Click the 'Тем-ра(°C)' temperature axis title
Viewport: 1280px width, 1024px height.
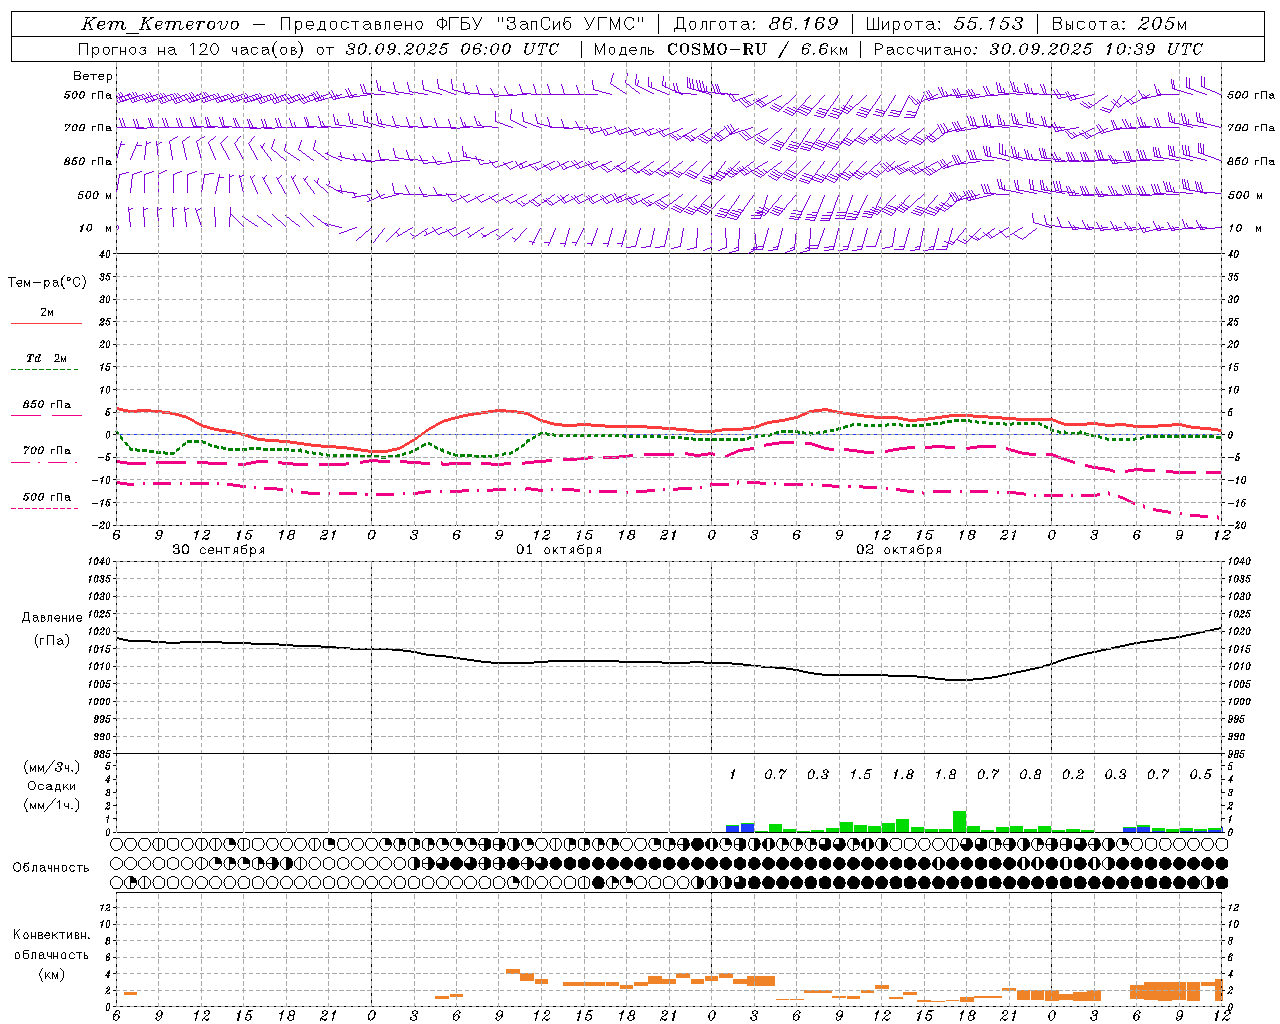pyautogui.click(x=47, y=283)
